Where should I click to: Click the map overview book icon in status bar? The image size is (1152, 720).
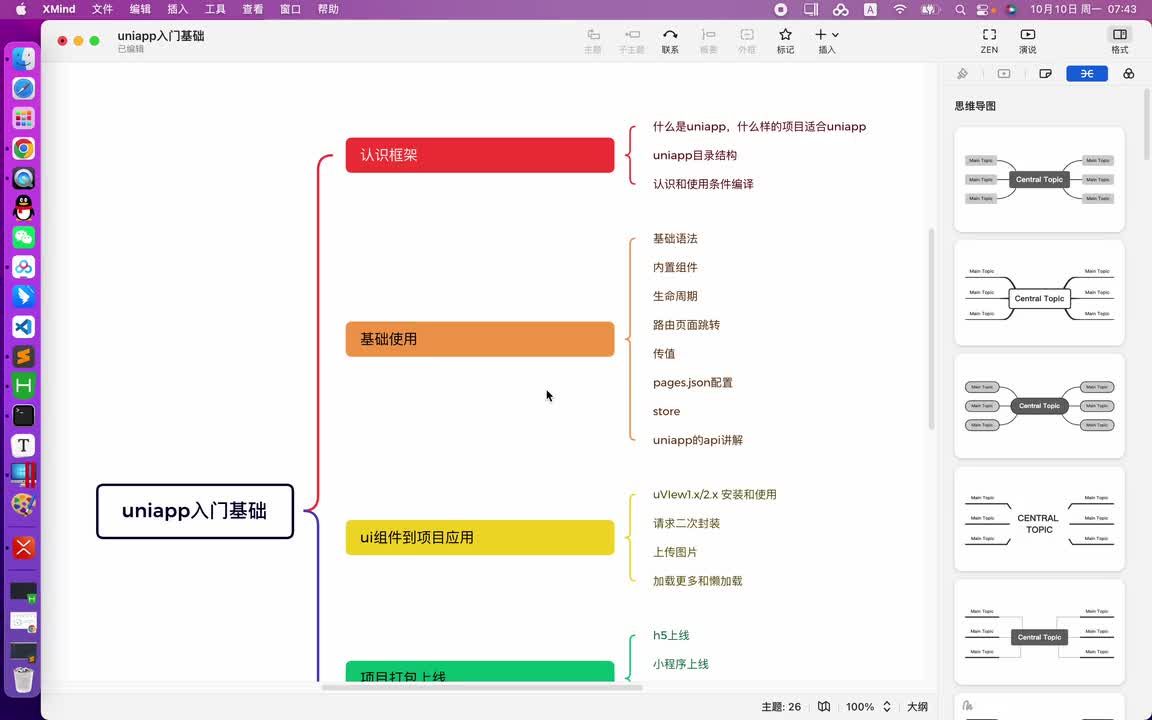click(x=824, y=706)
